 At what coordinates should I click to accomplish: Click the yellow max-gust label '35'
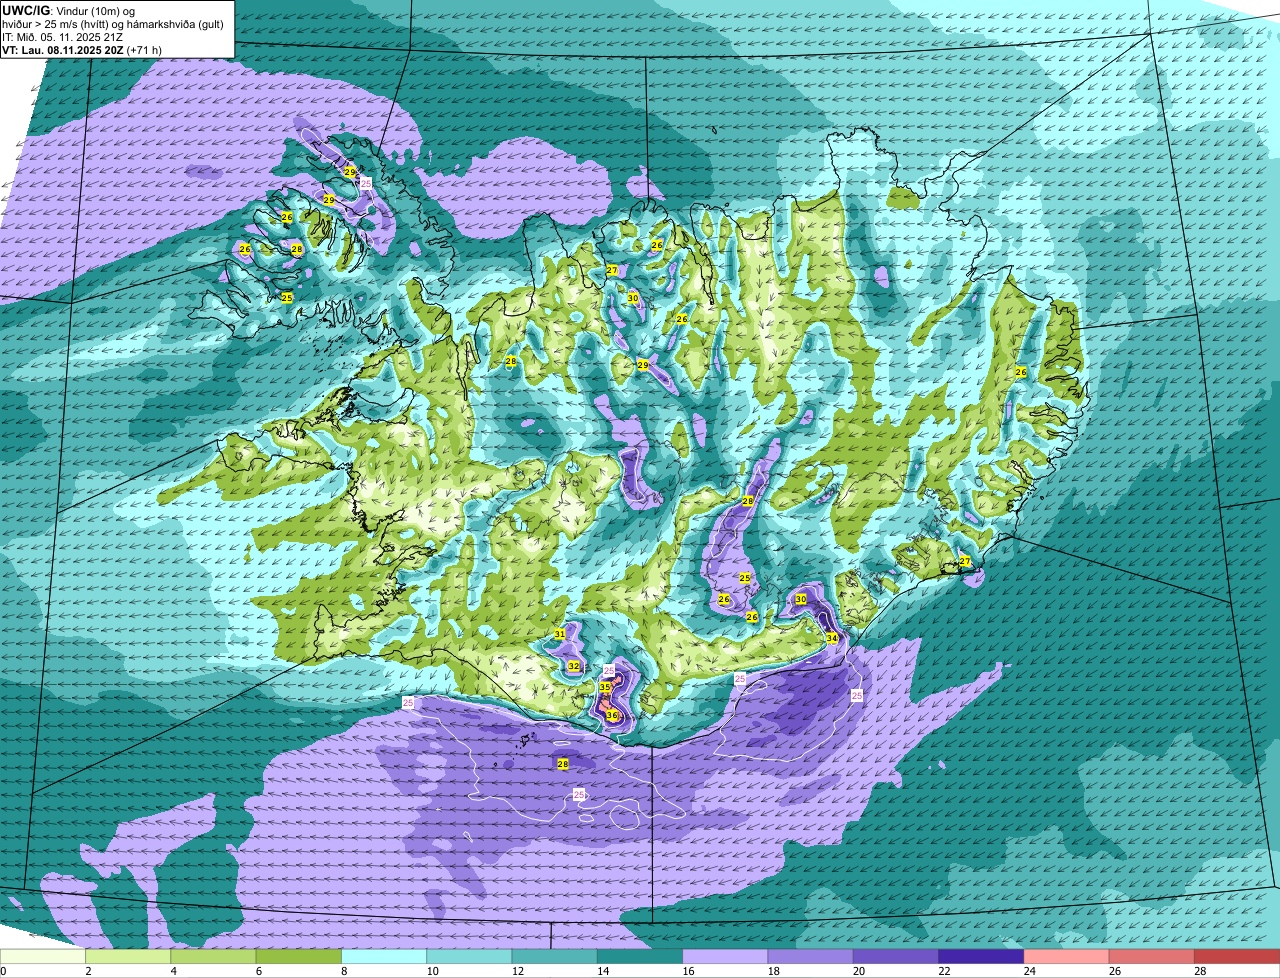tap(605, 688)
